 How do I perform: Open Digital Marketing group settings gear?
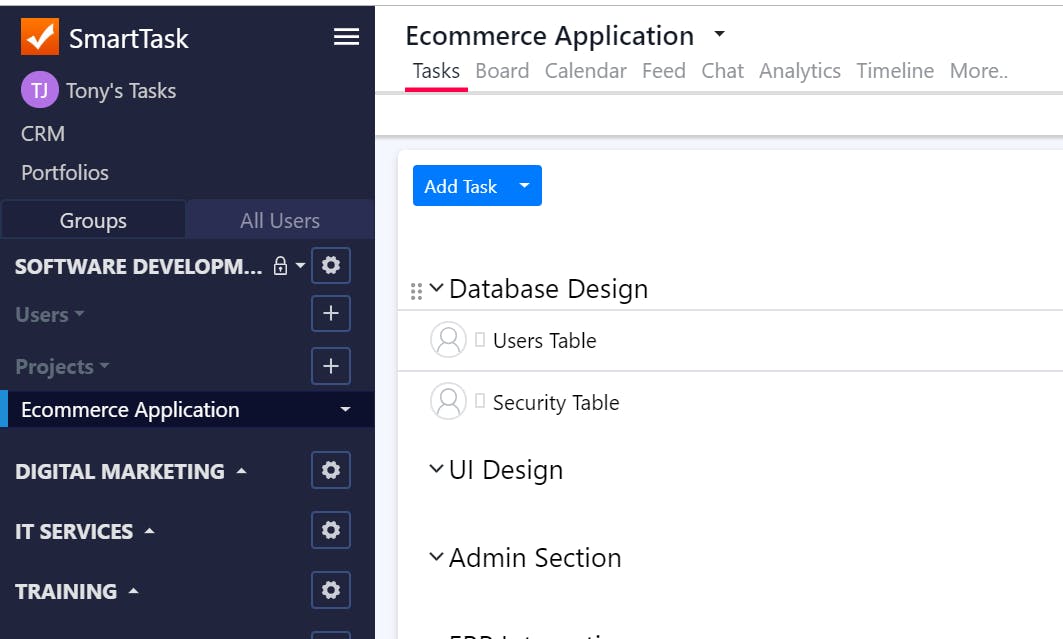331,470
